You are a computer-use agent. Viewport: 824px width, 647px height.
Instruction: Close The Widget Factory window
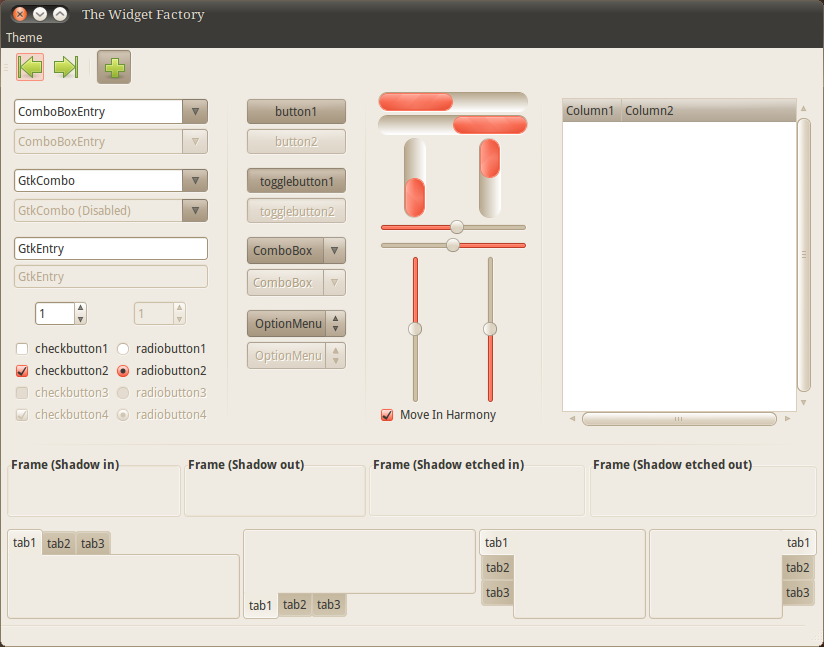20,14
